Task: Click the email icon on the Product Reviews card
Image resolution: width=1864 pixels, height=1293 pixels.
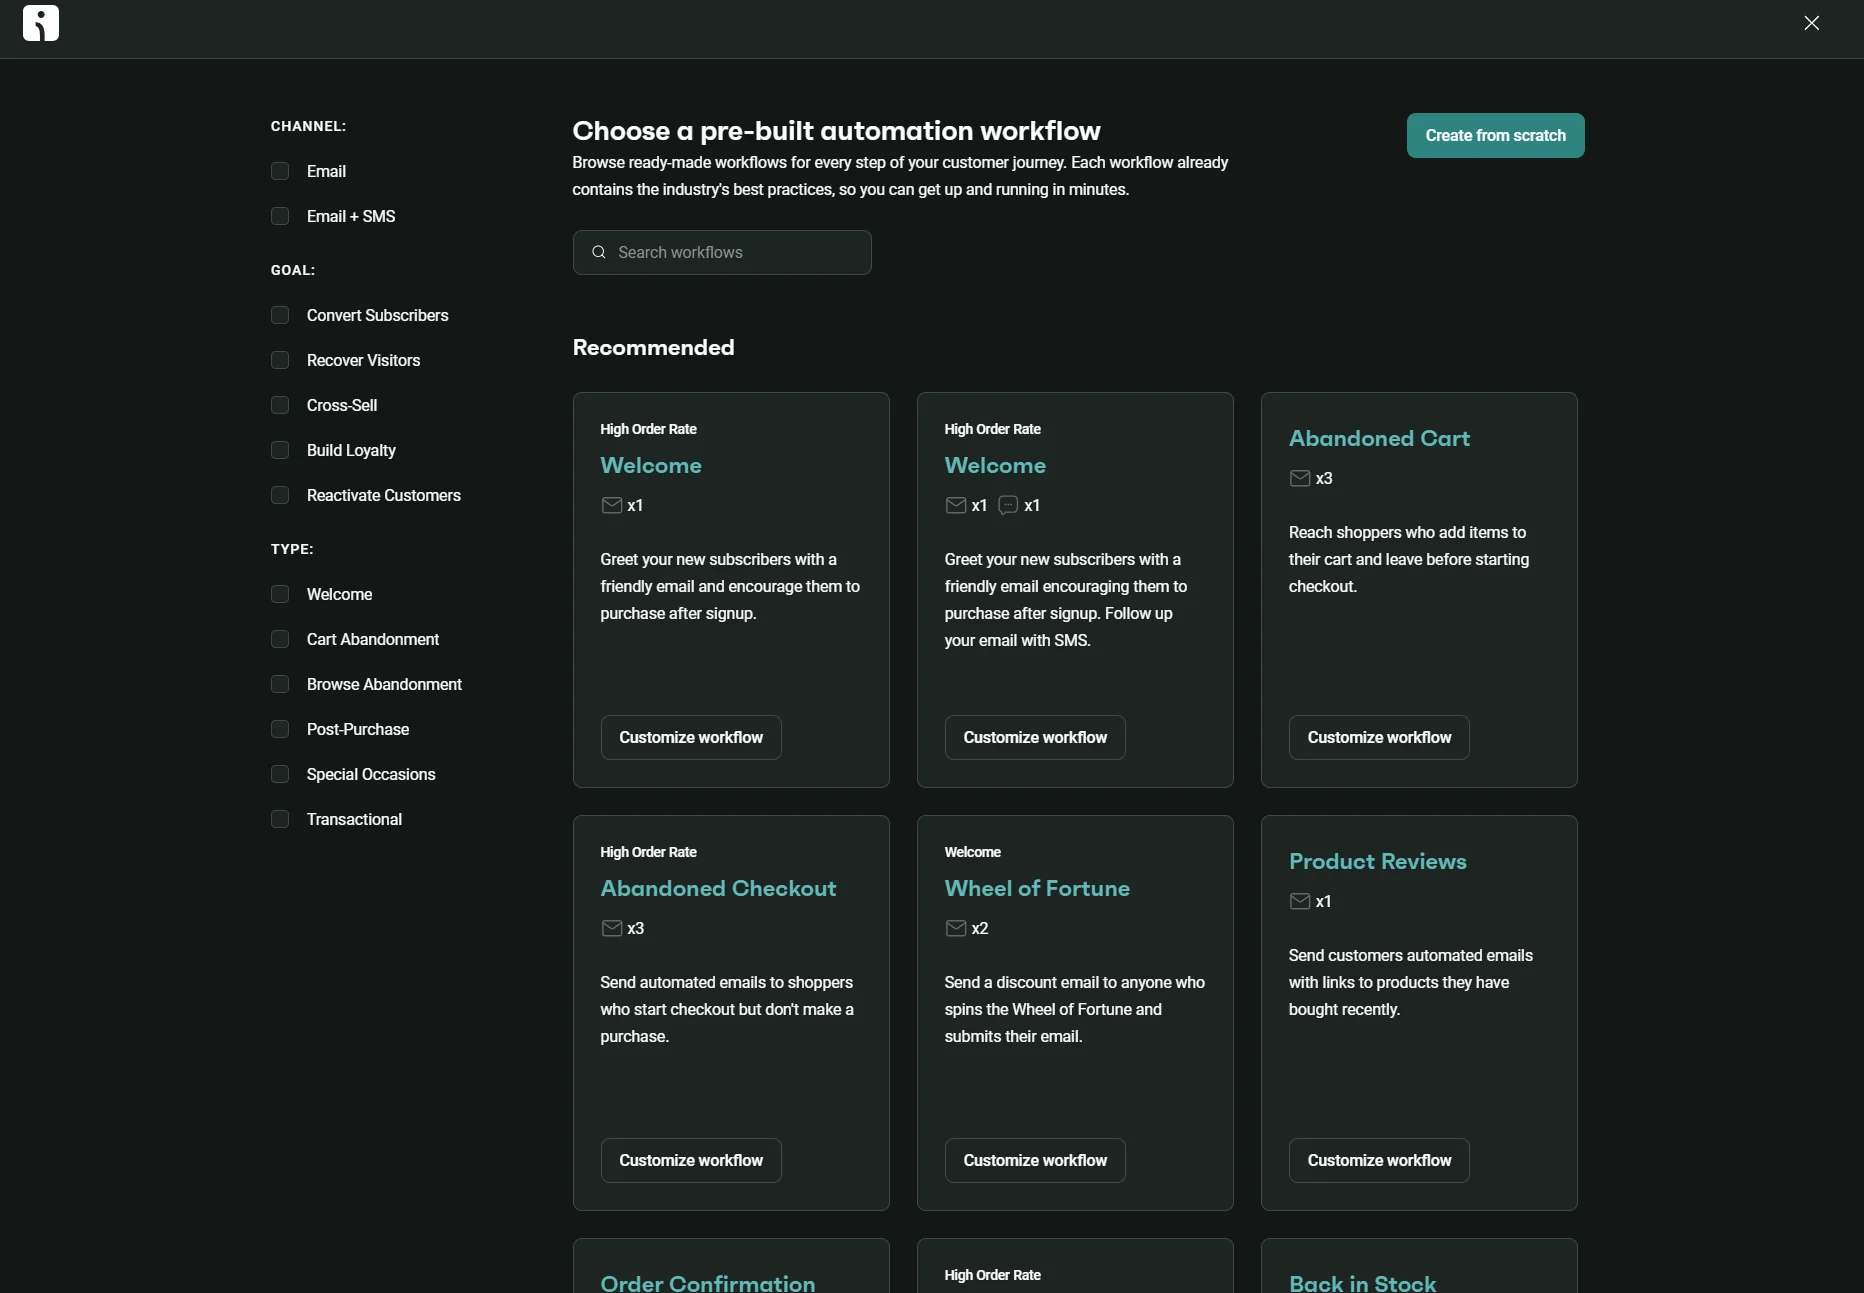Action: pyautogui.click(x=1299, y=902)
